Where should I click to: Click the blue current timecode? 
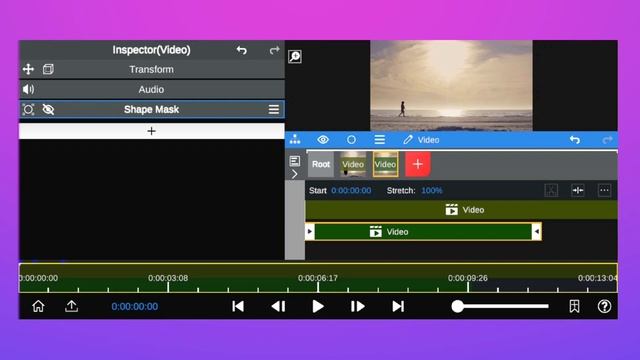(135, 307)
